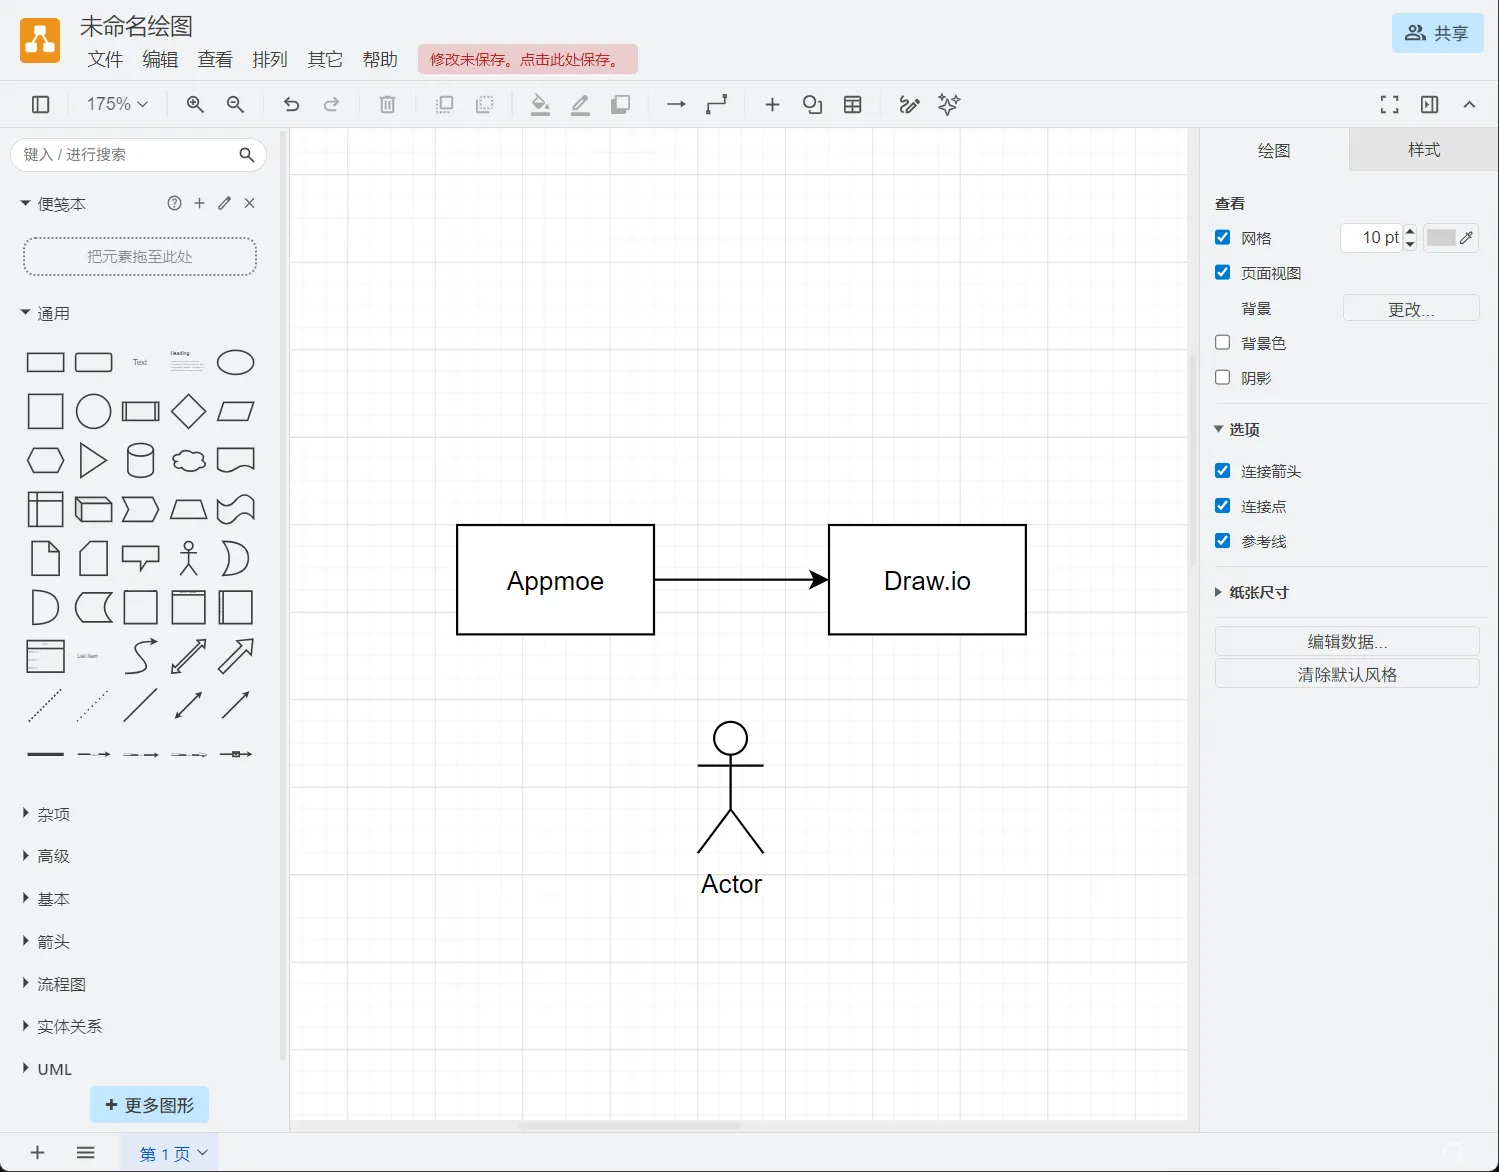Expand the 杂项 shapes category
The width and height of the screenshot is (1499, 1172).
(46, 815)
